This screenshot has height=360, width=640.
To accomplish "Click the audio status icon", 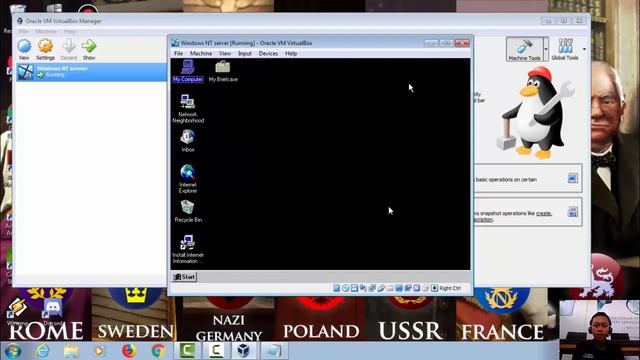I will pos(363,288).
